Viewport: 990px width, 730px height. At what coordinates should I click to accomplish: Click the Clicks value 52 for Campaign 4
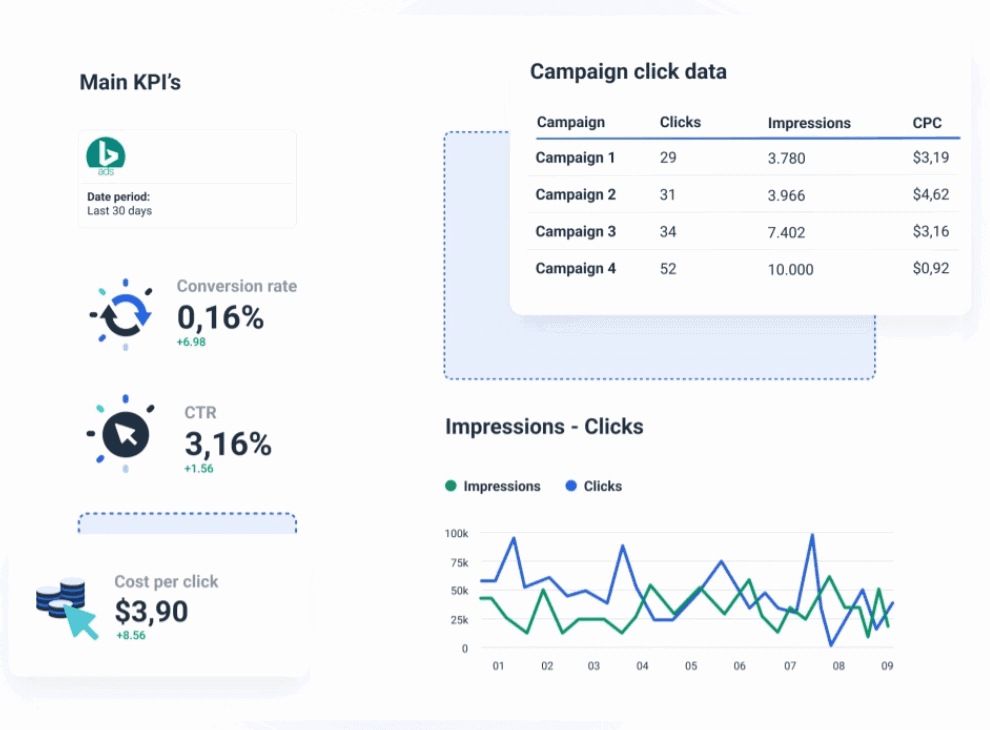click(668, 268)
